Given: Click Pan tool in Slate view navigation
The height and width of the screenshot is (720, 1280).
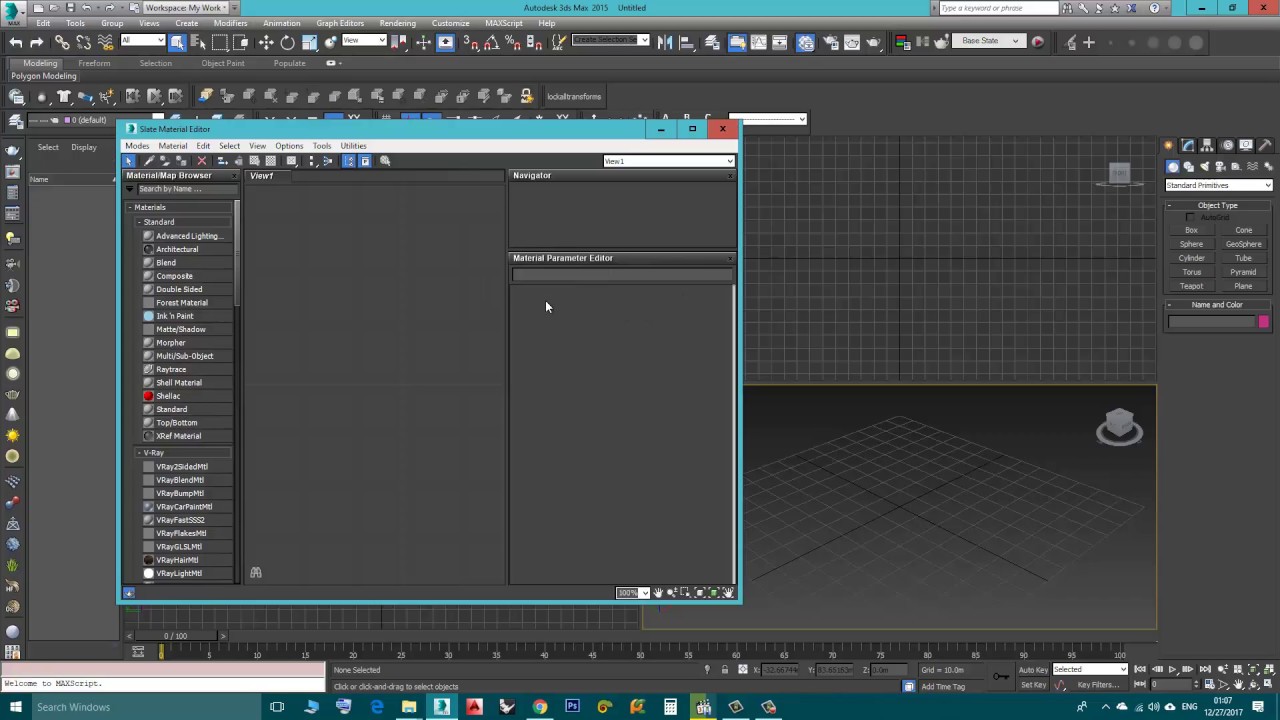Looking at the screenshot, I should [x=658, y=593].
